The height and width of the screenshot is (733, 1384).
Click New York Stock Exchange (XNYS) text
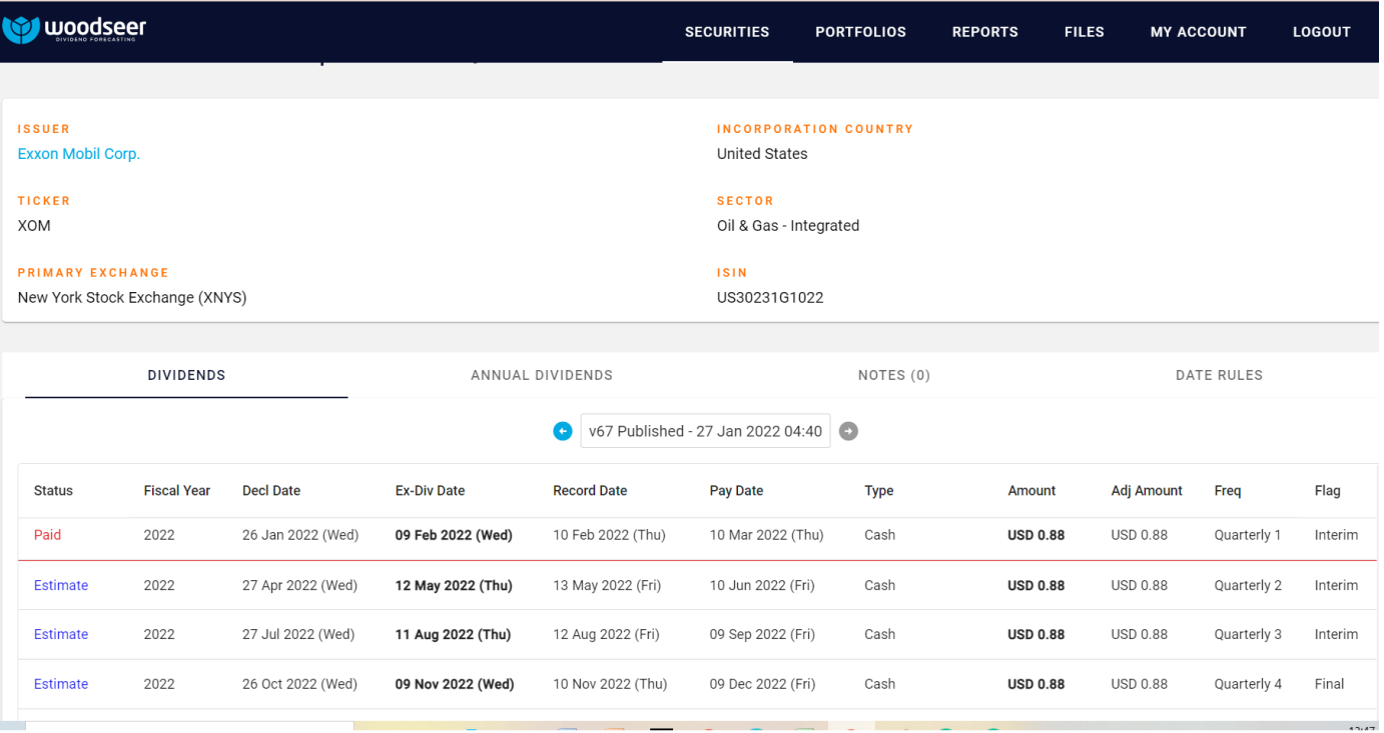[132, 298]
